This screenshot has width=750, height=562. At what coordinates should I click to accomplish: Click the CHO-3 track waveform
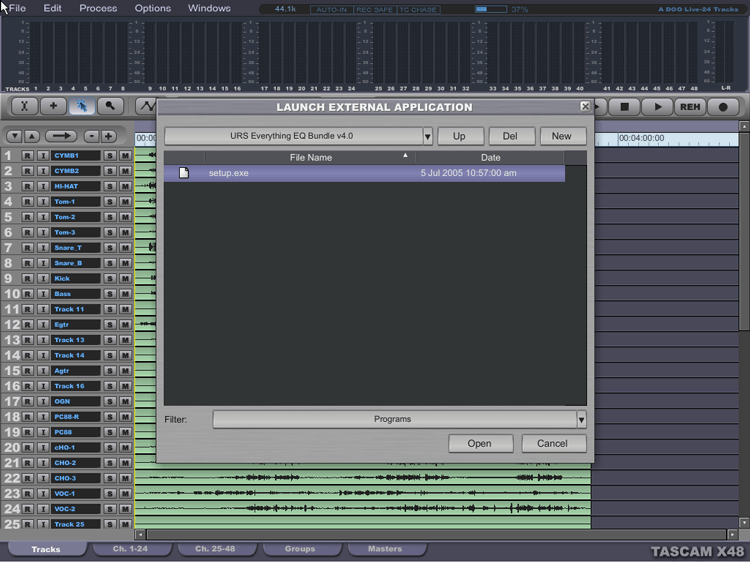[x=363, y=477]
